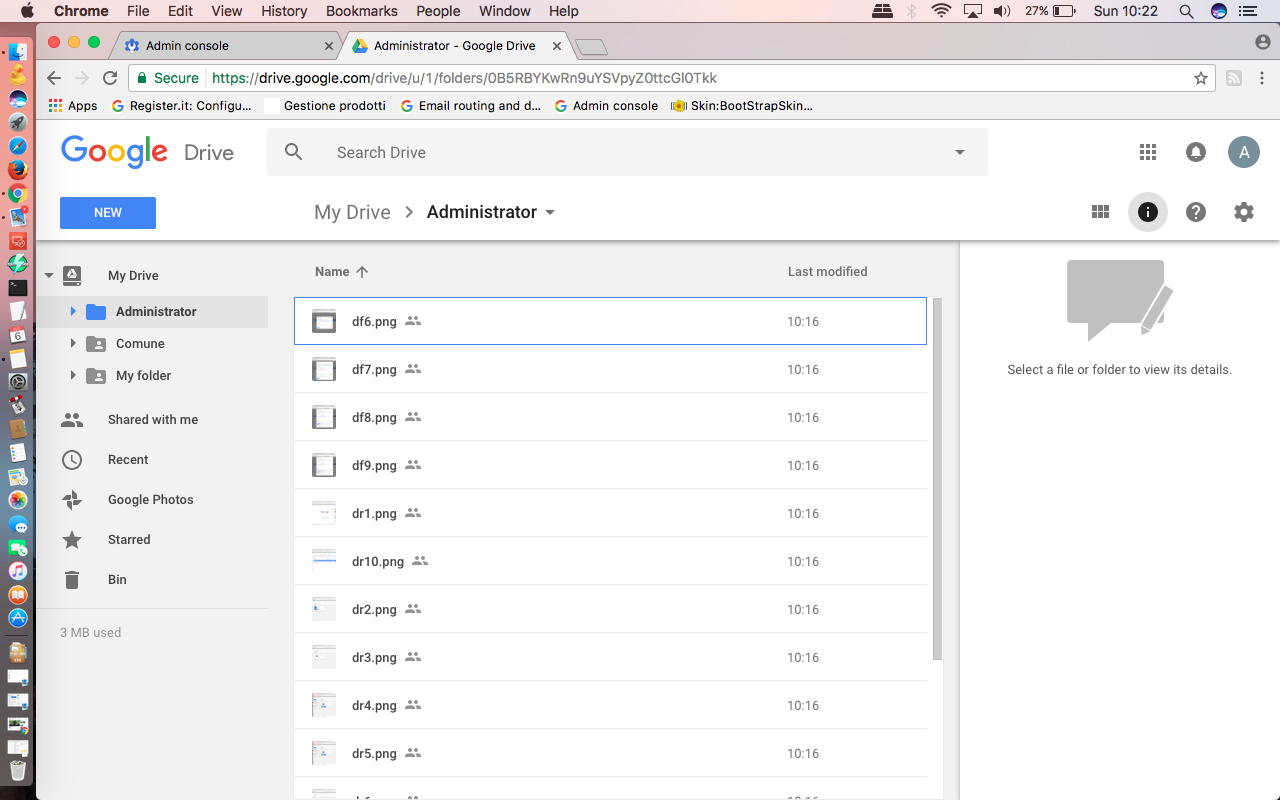Image resolution: width=1280 pixels, height=800 pixels.
Task: Open the Google apps grid launcher
Action: (1148, 152)
